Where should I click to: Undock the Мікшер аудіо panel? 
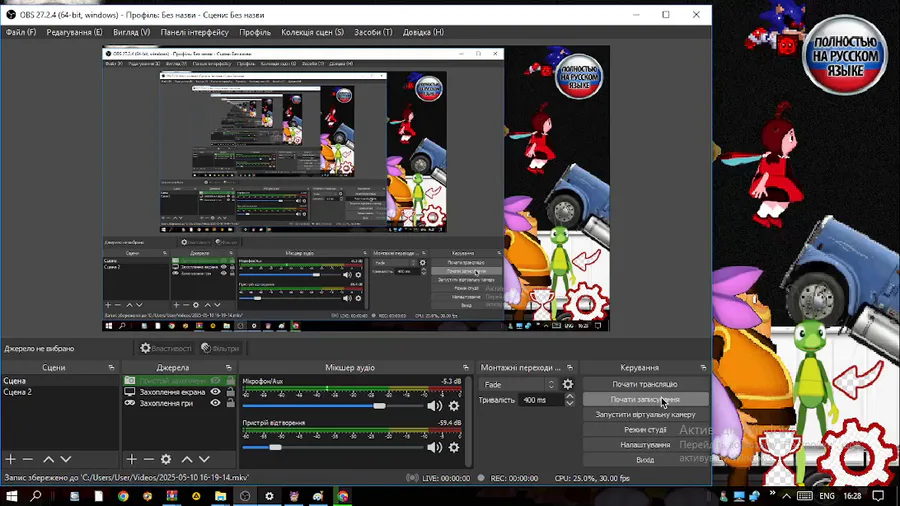(x=465, y=368)
